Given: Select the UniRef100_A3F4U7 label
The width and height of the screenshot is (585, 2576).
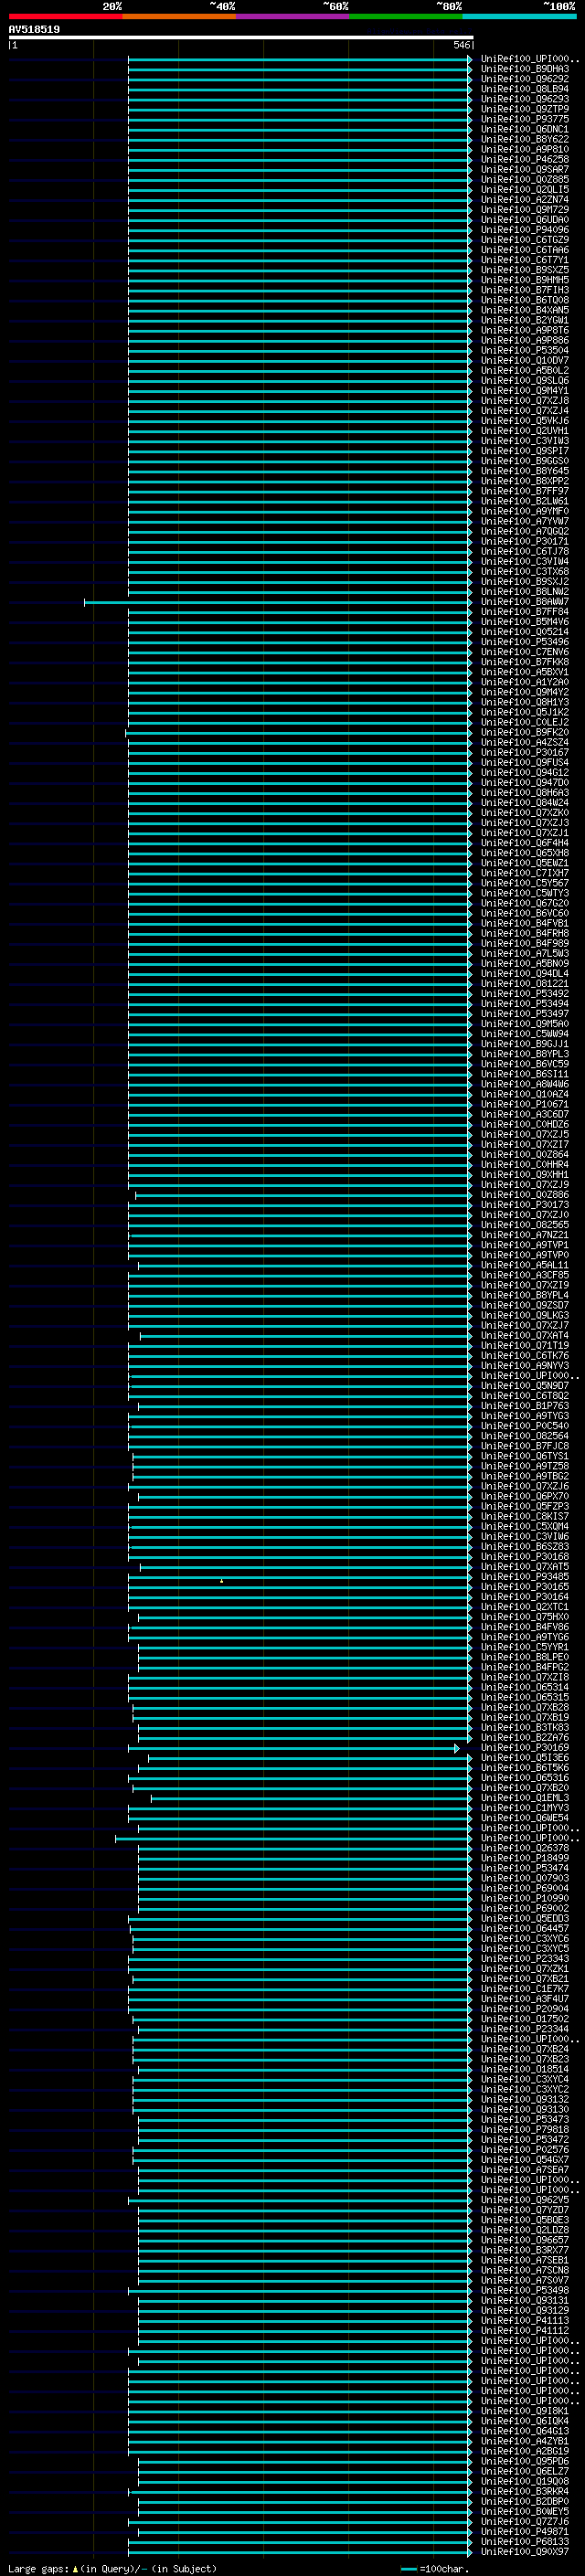Looking at the screenshot, I should pos(525,1999).
